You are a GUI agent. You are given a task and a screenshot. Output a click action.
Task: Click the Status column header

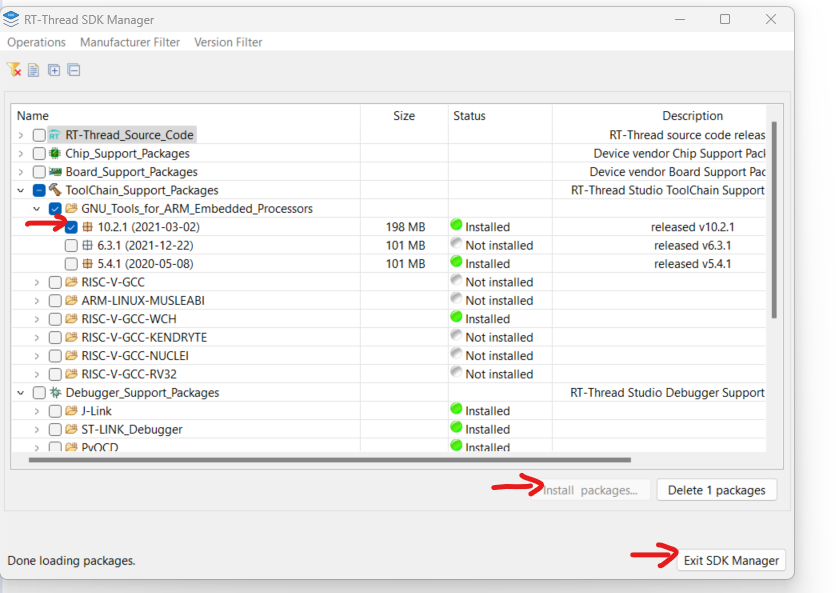(x=469, y=116)
